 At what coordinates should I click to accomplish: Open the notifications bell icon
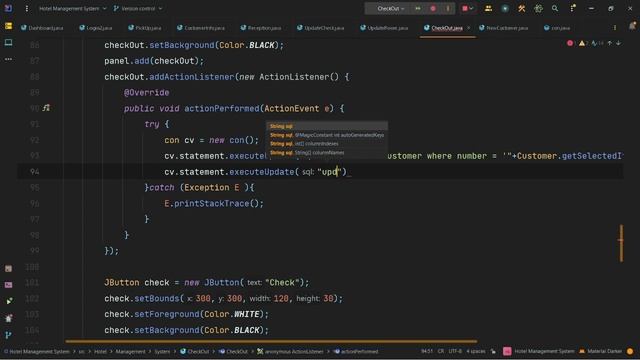632,26
